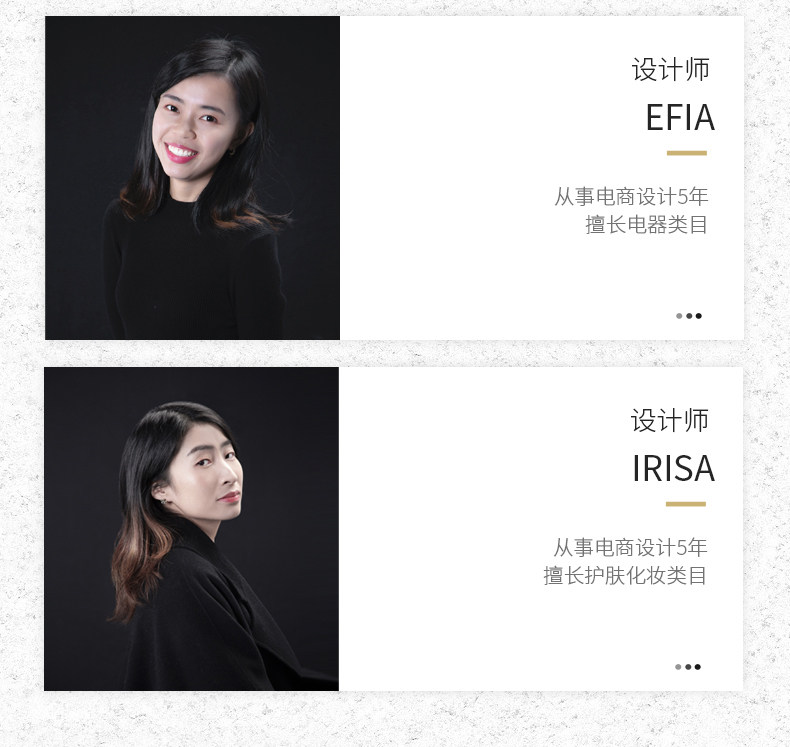Click the black last dot in IRISA's card

697,667
